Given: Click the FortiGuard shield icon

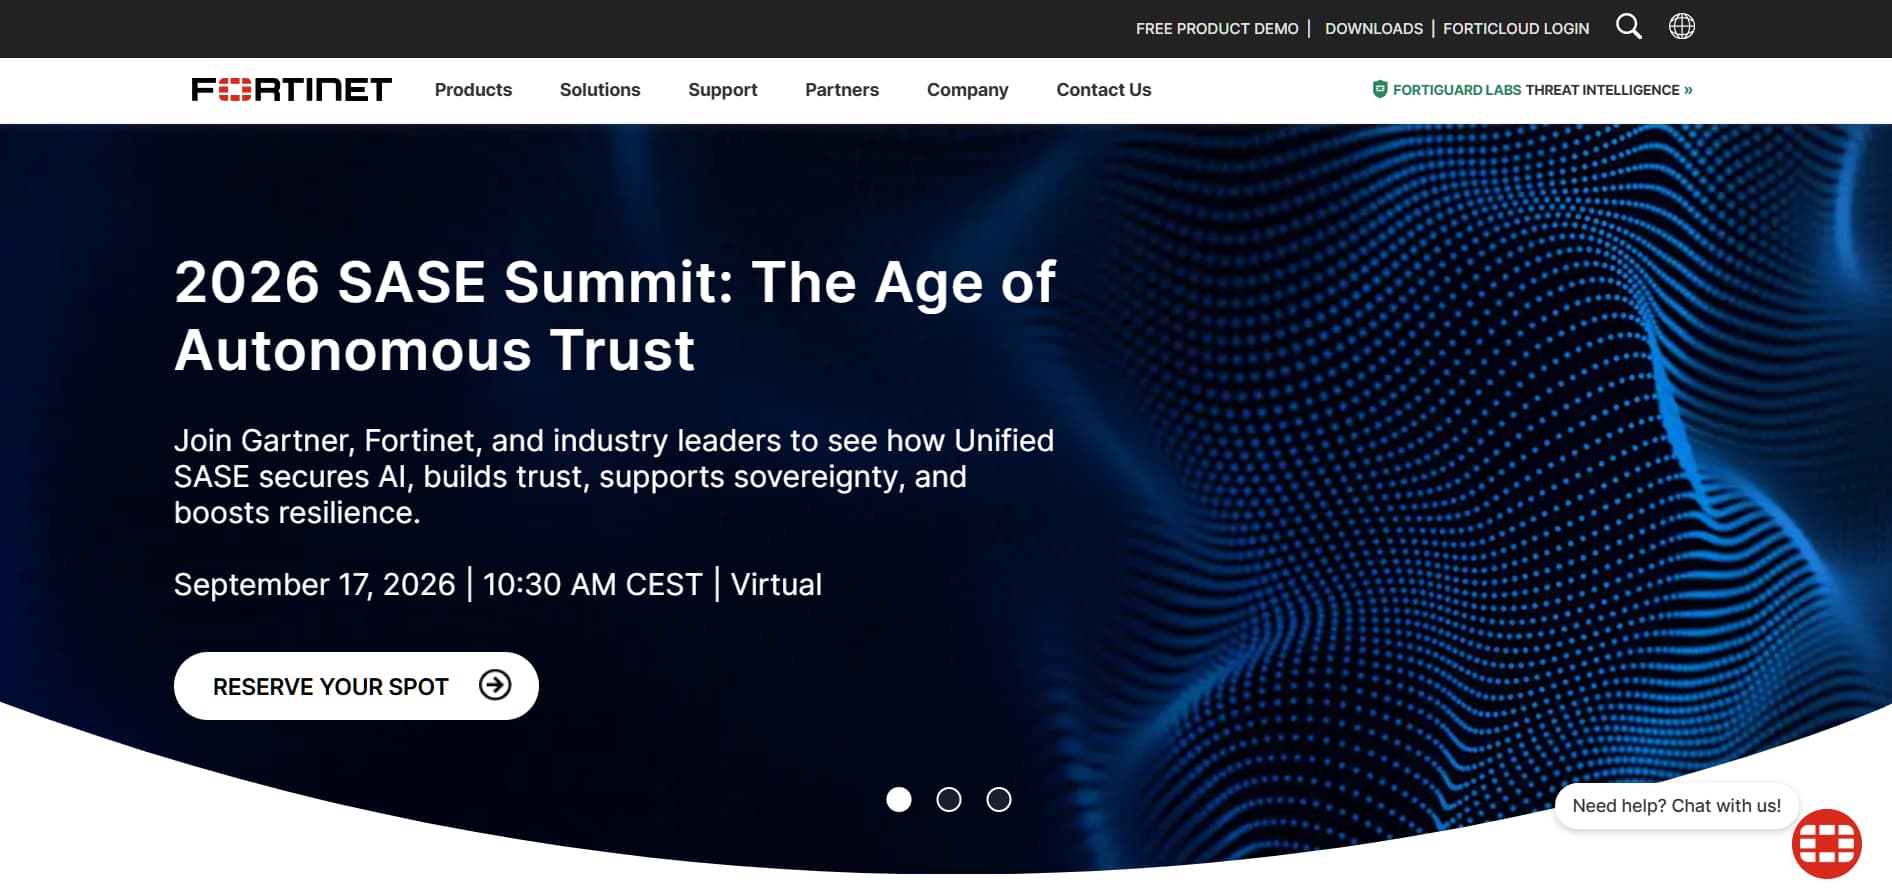Looking at the screenshot, I should [x=1380, y=89].
